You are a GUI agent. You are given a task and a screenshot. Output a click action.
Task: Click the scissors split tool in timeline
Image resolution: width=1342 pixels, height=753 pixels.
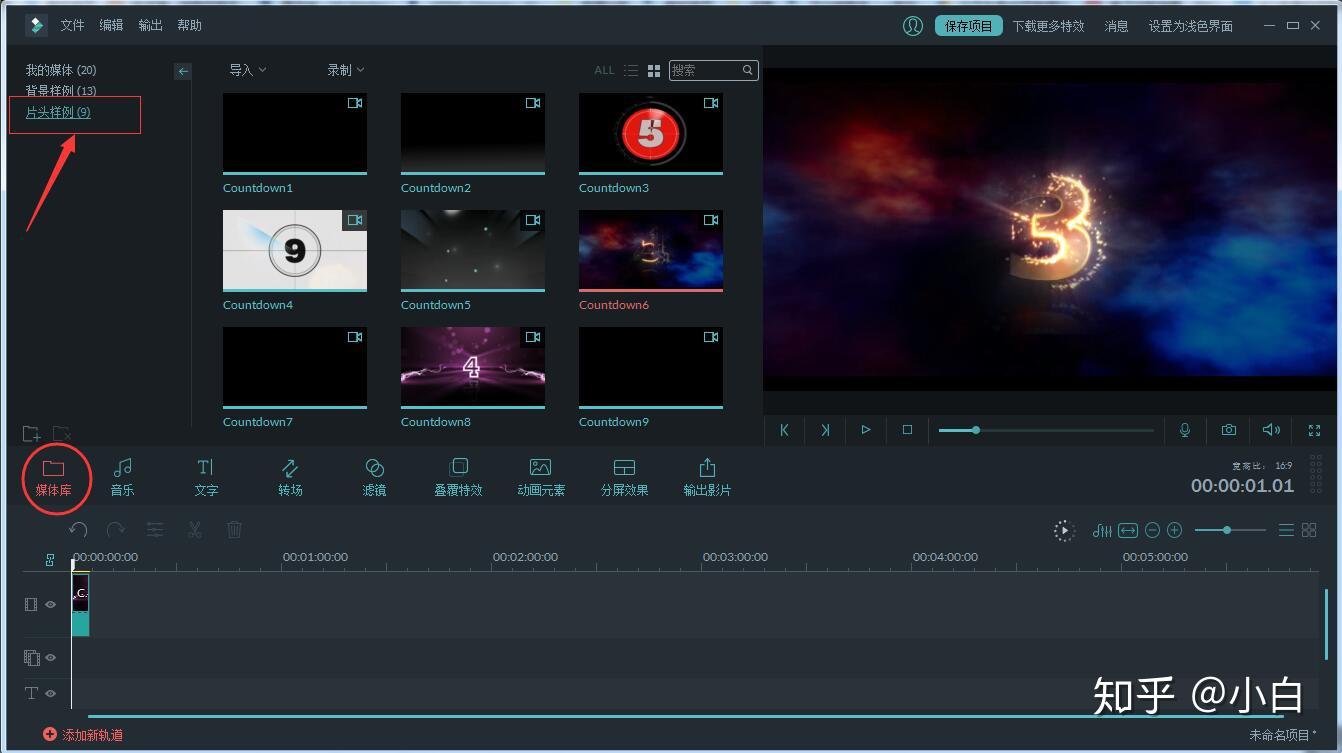195,530
